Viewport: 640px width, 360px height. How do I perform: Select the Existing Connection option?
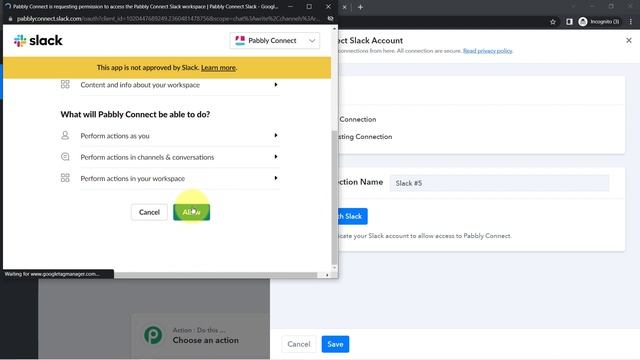[365, 137]
